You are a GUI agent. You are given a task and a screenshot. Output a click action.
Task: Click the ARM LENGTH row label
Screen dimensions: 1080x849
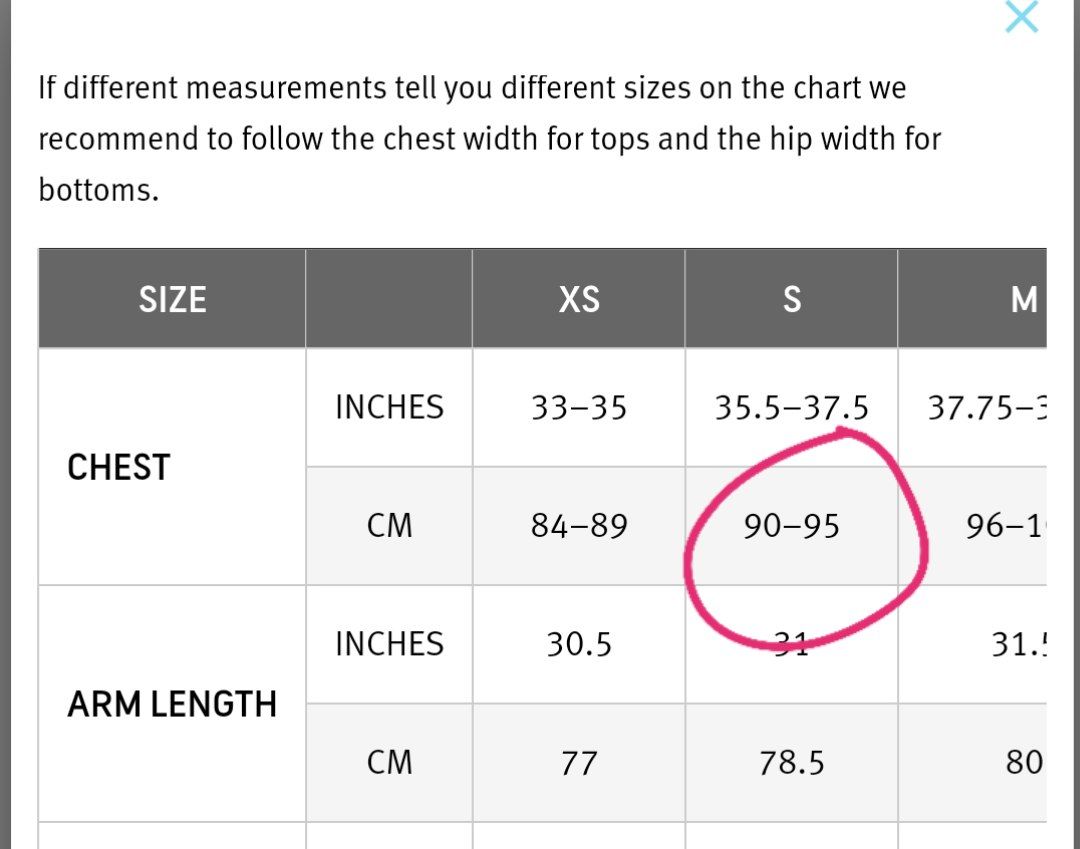click(172, 704)
